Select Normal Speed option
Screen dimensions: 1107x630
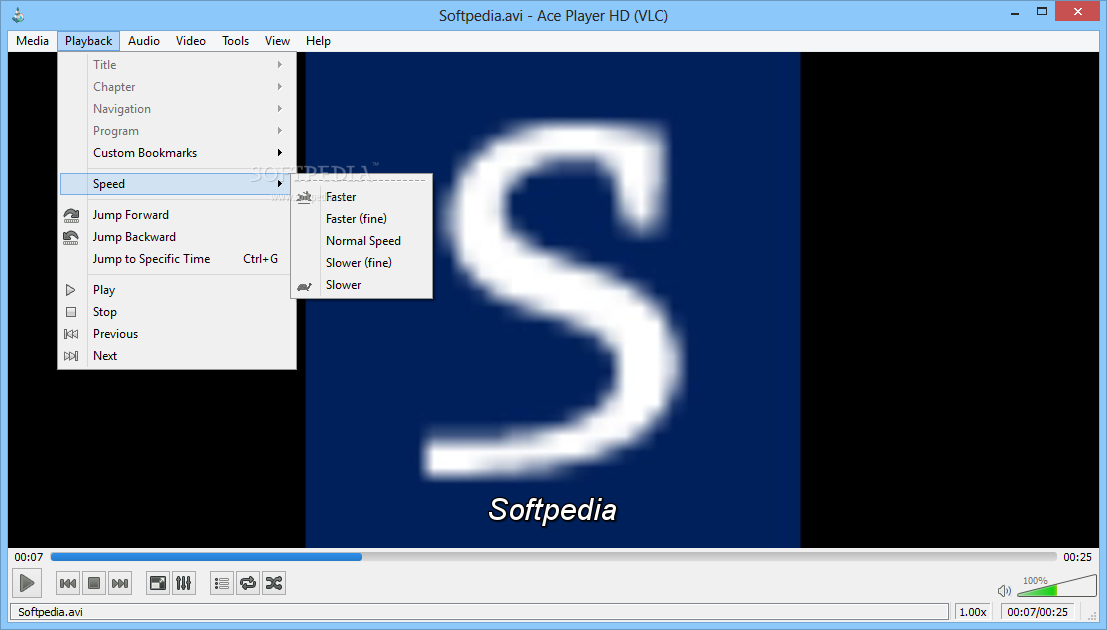coord(361,241)
